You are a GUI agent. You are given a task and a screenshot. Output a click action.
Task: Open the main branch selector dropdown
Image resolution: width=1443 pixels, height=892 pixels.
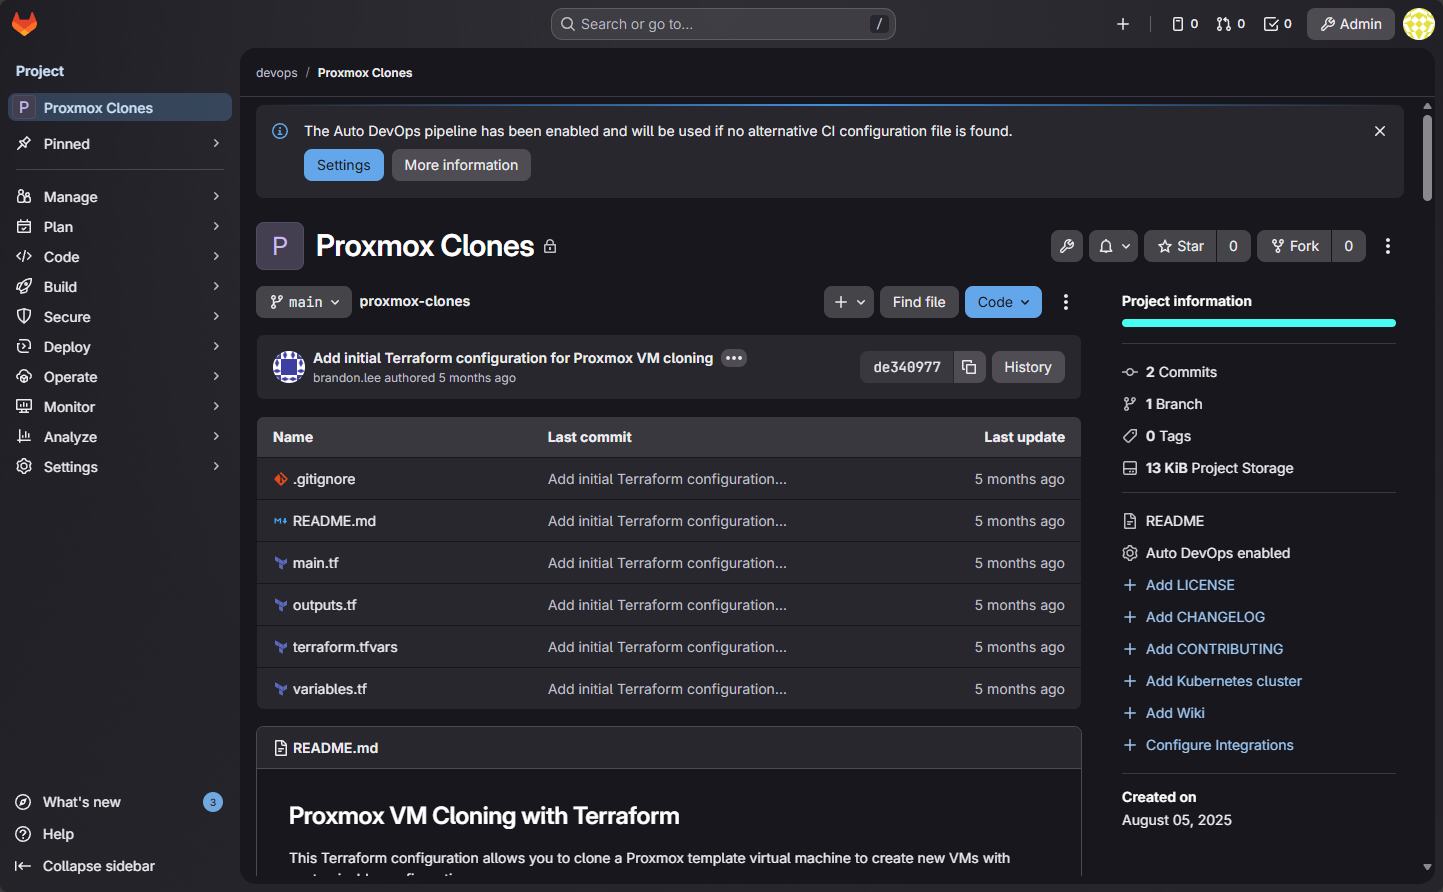pos(304,302)
